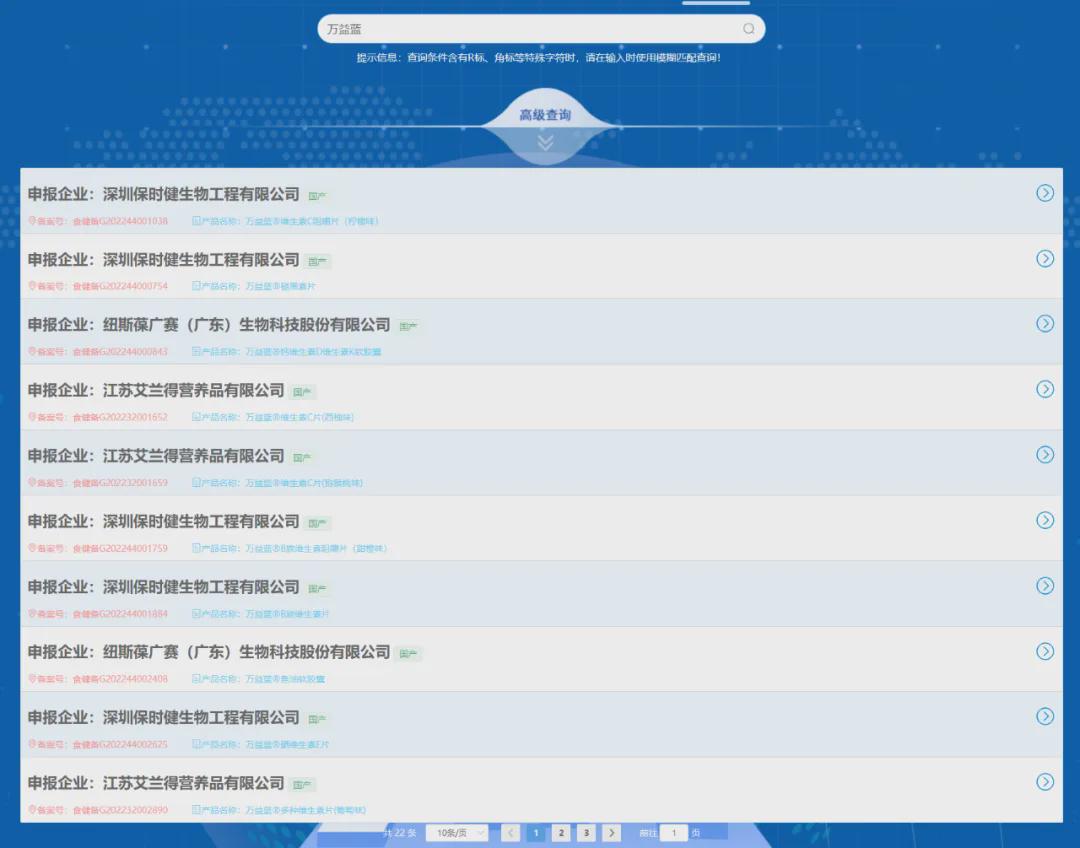Open details arrow for record G202244000754

pyautogui.click(x=1045, y=259)
